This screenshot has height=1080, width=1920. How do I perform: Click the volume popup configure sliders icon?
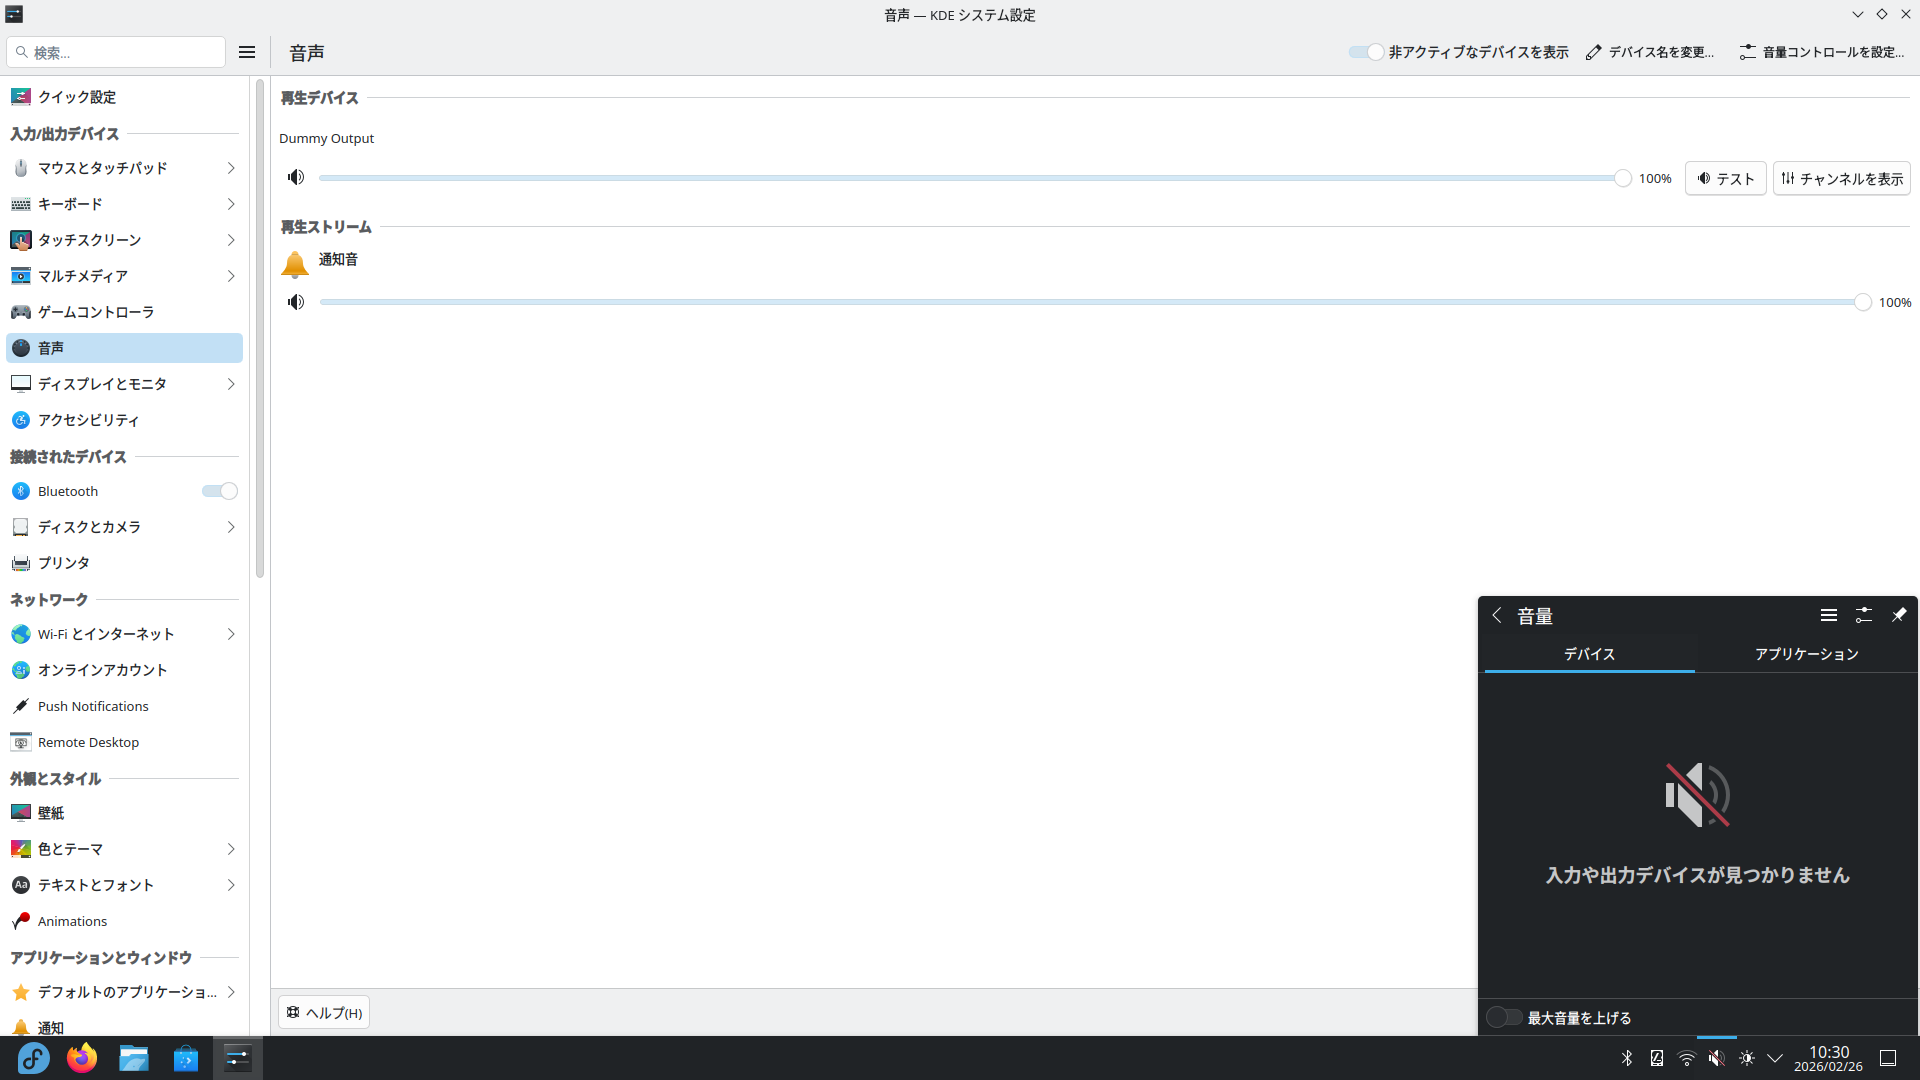pyautogui.click(x=1863, y=615)
